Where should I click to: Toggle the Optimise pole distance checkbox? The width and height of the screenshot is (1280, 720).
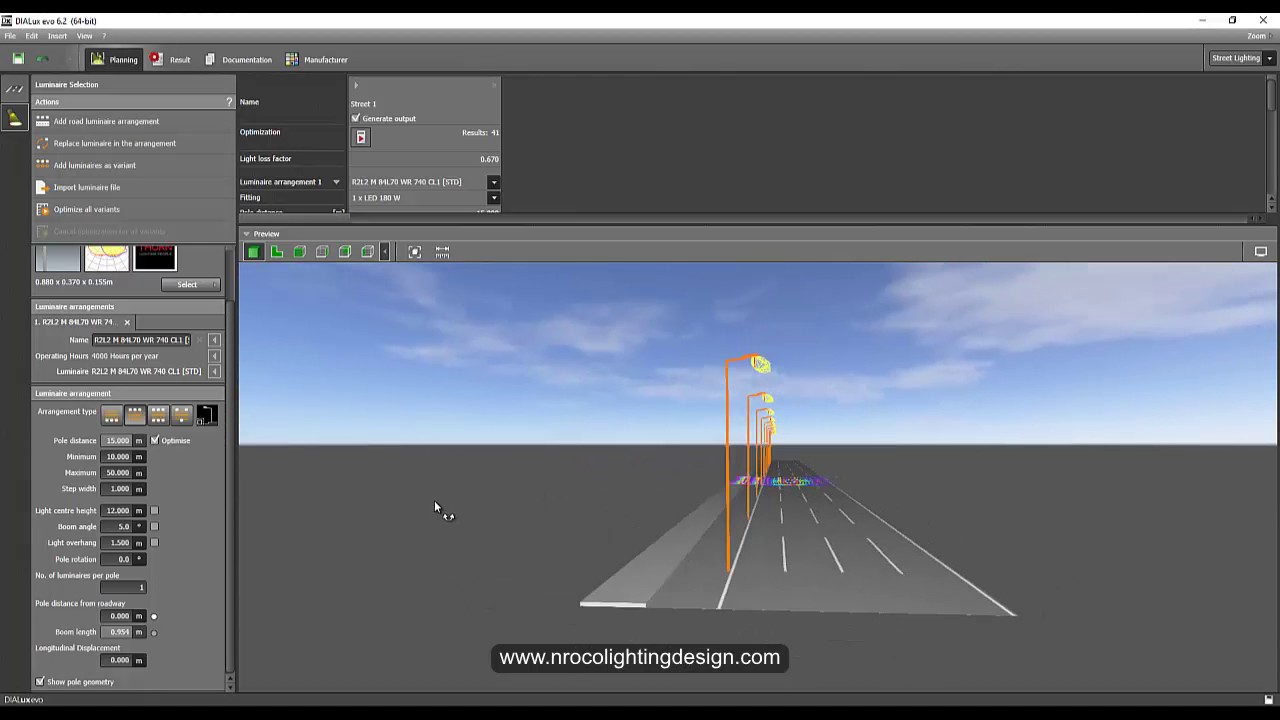coord(154,440)
